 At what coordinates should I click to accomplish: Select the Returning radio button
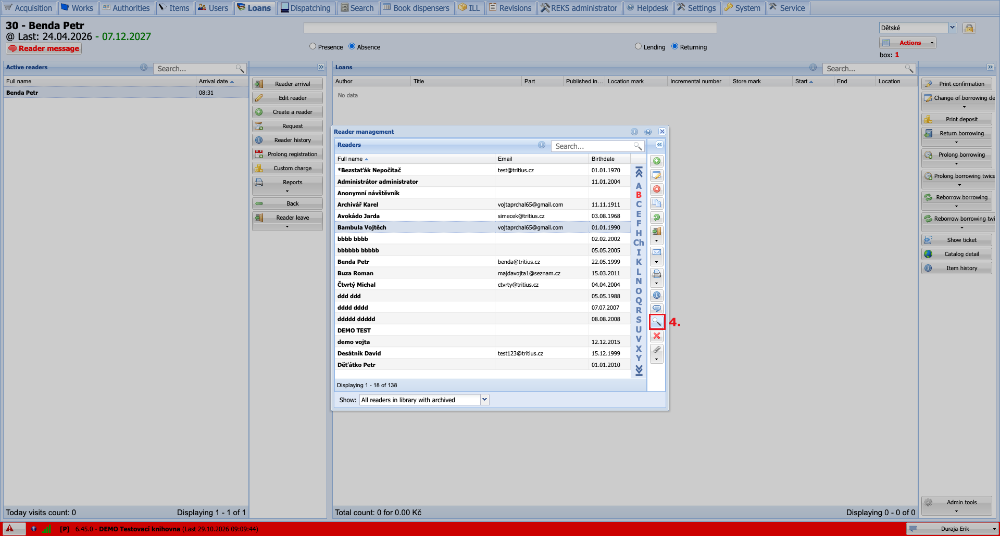click(675, 47)
